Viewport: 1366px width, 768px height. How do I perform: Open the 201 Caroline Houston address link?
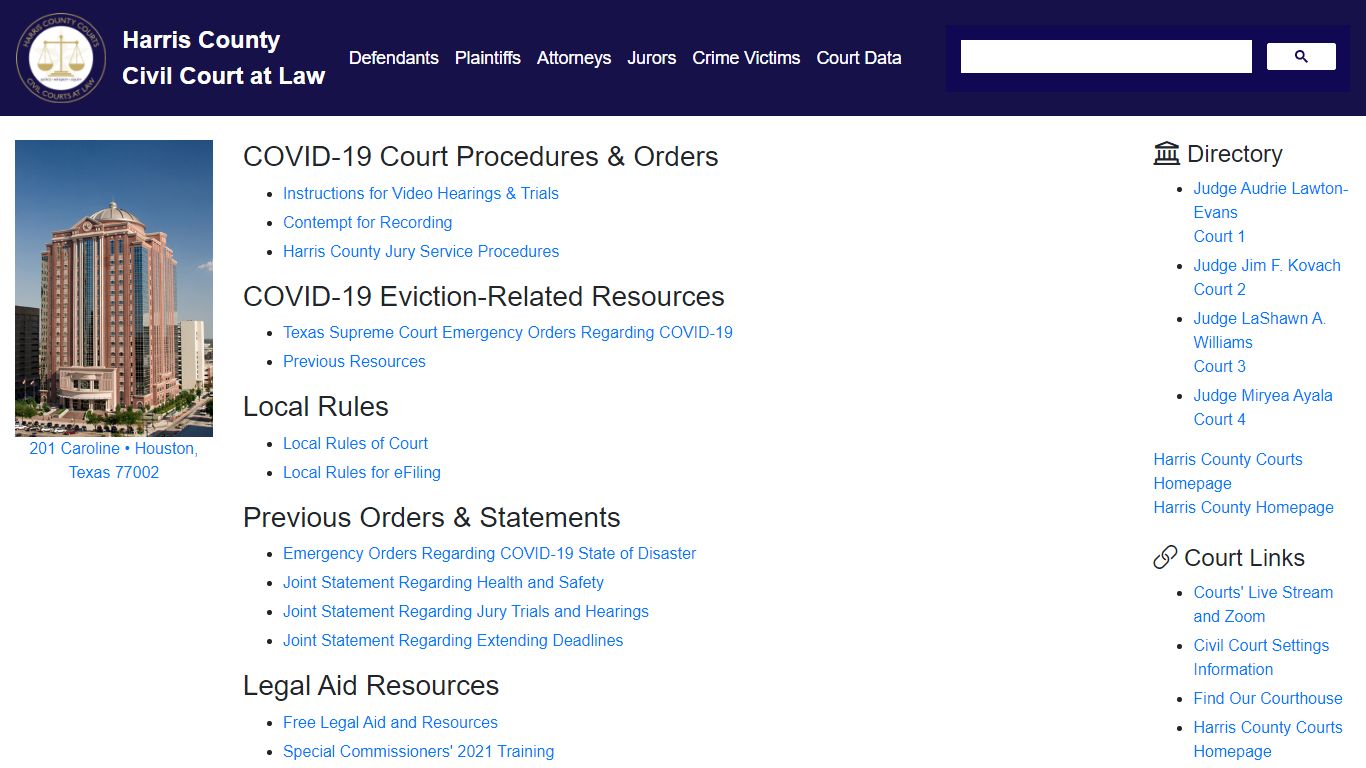click(x=114, y=461)
